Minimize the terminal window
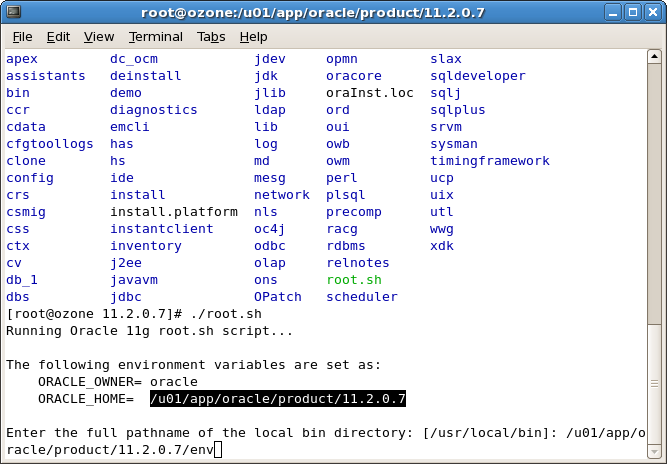This screenshot has height=464, width=667. [613, 12]
